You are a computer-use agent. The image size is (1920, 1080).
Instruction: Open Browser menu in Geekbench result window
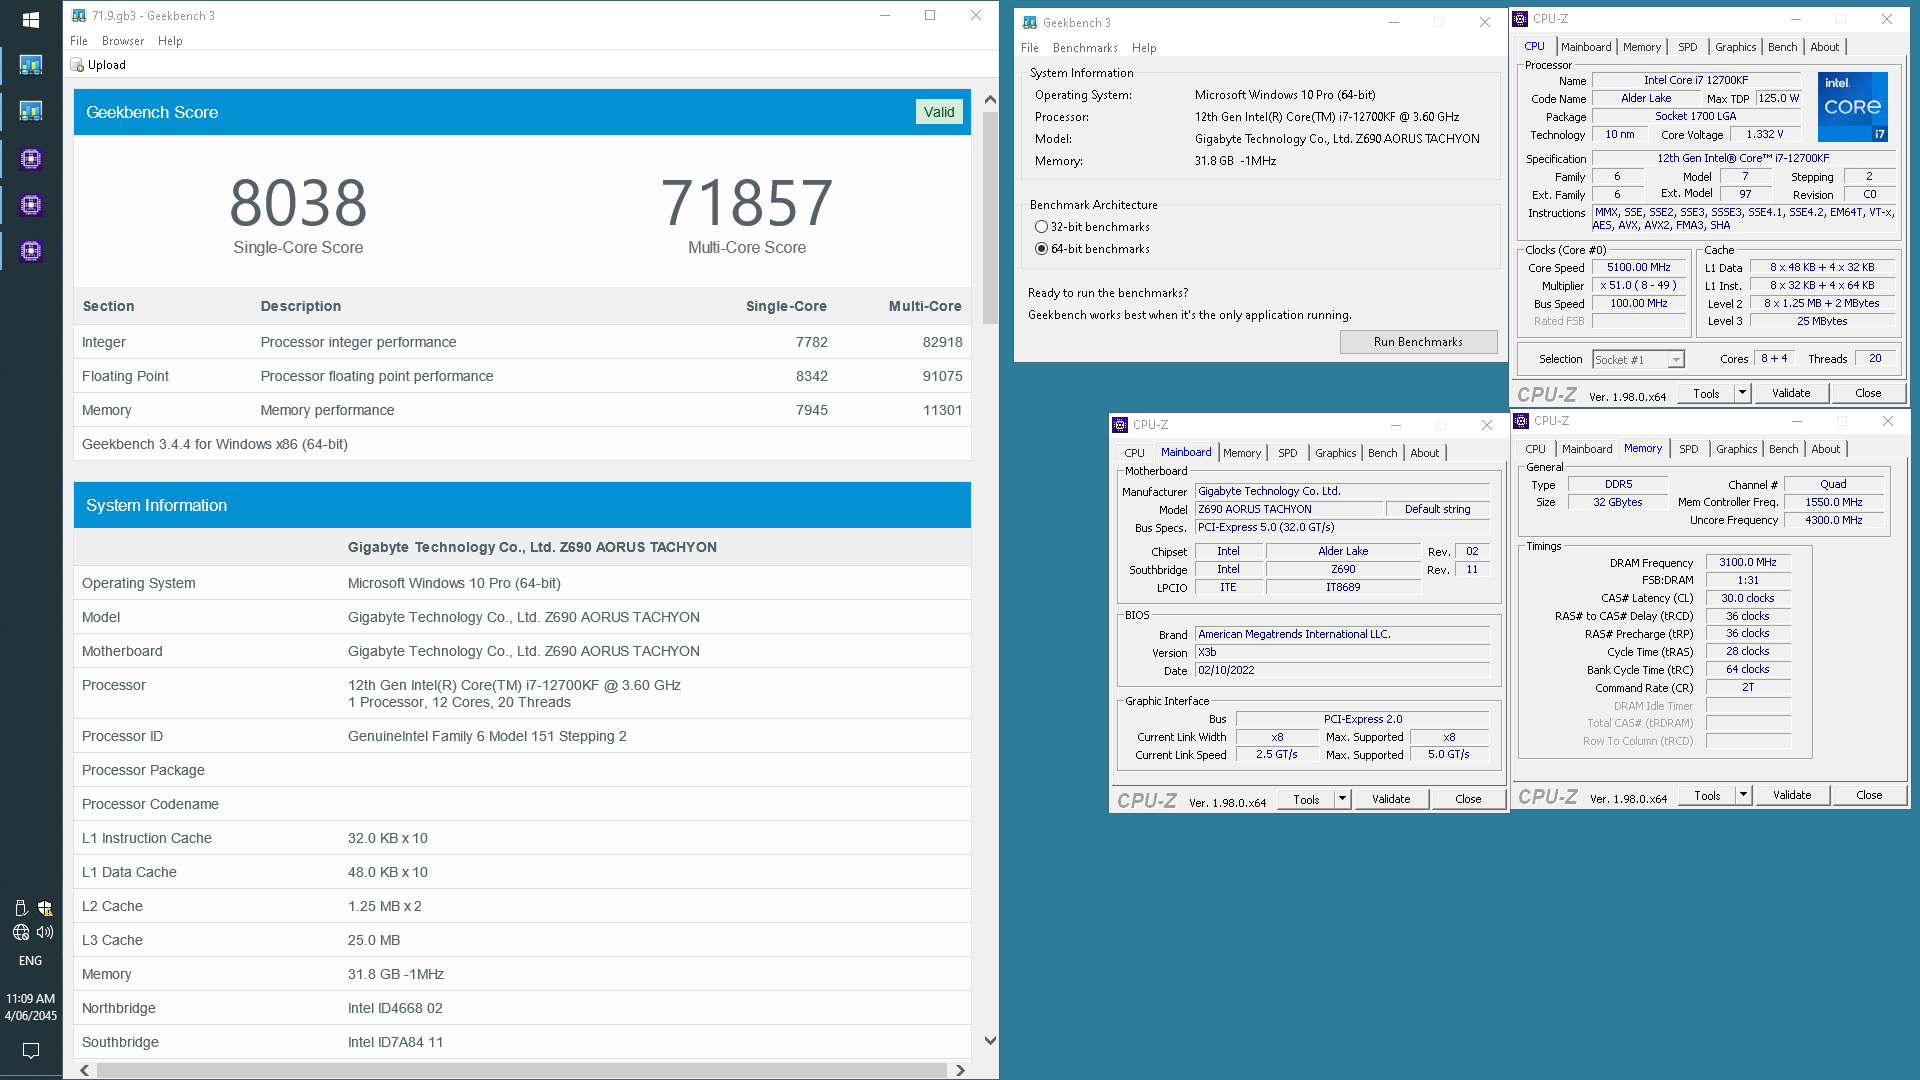(x=123, y=41)
